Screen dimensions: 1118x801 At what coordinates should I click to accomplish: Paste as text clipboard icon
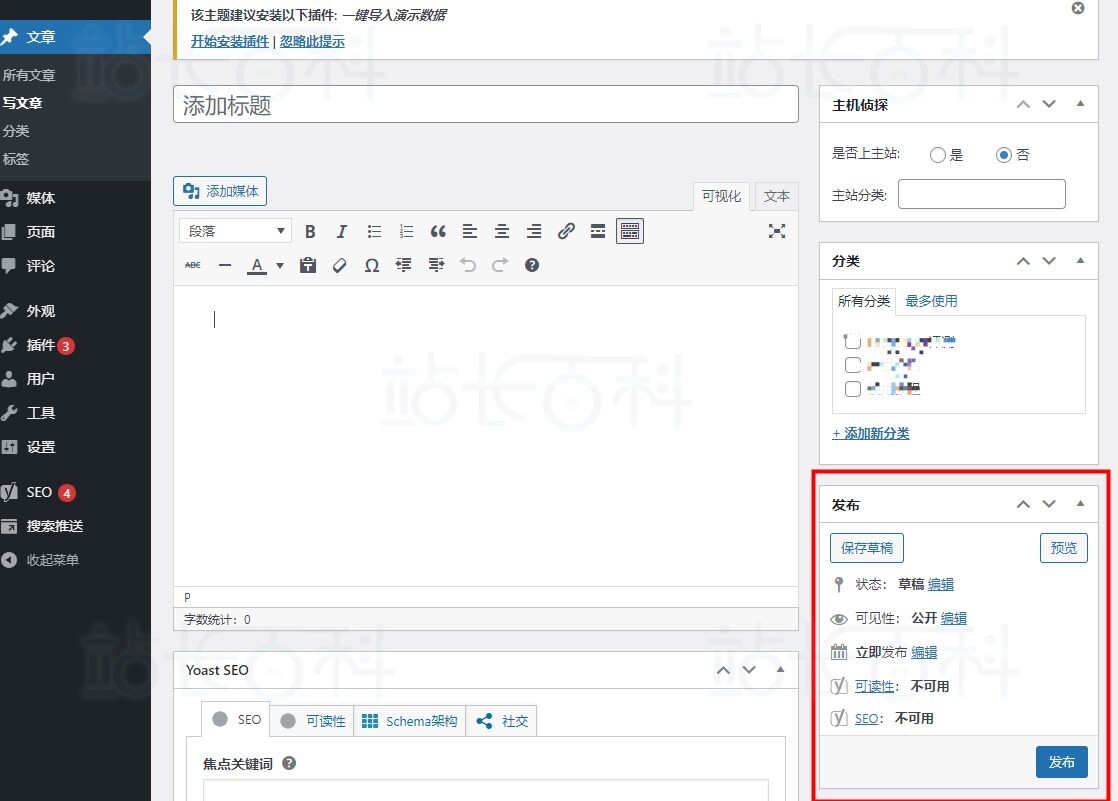tap(307, 265)
